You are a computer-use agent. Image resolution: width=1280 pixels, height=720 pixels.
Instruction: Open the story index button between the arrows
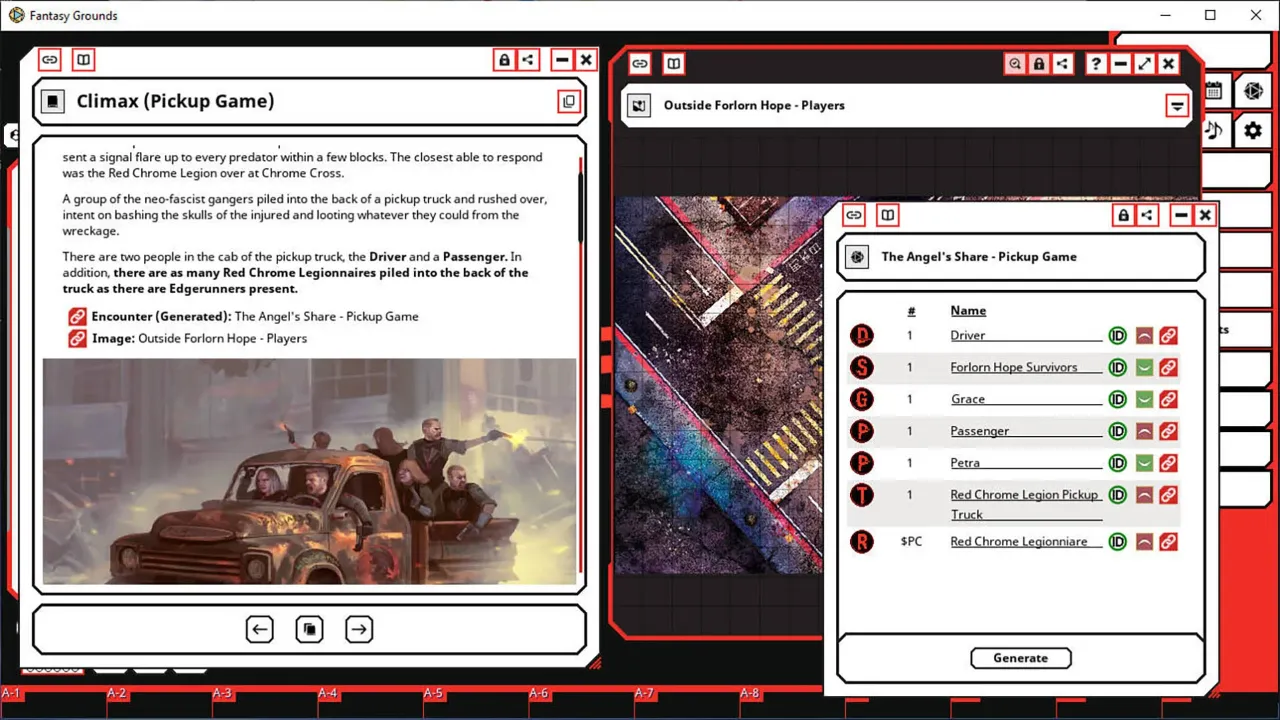[310, 629]
